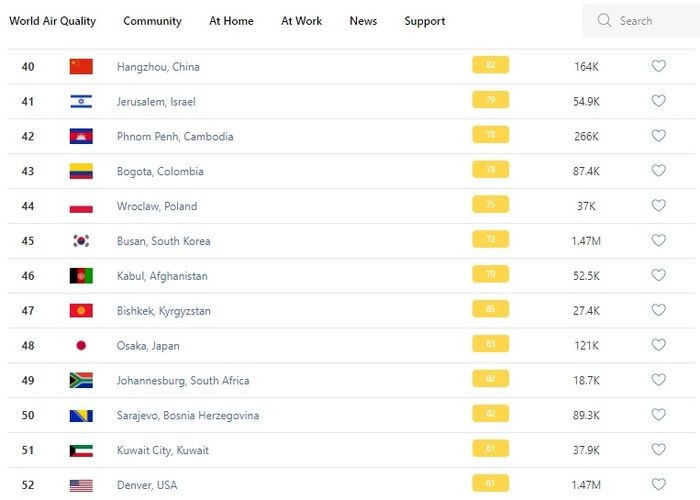This screenshot has width=700, height=500.
Task: Open the Community menu item
Action: click(x=152, y=21)
